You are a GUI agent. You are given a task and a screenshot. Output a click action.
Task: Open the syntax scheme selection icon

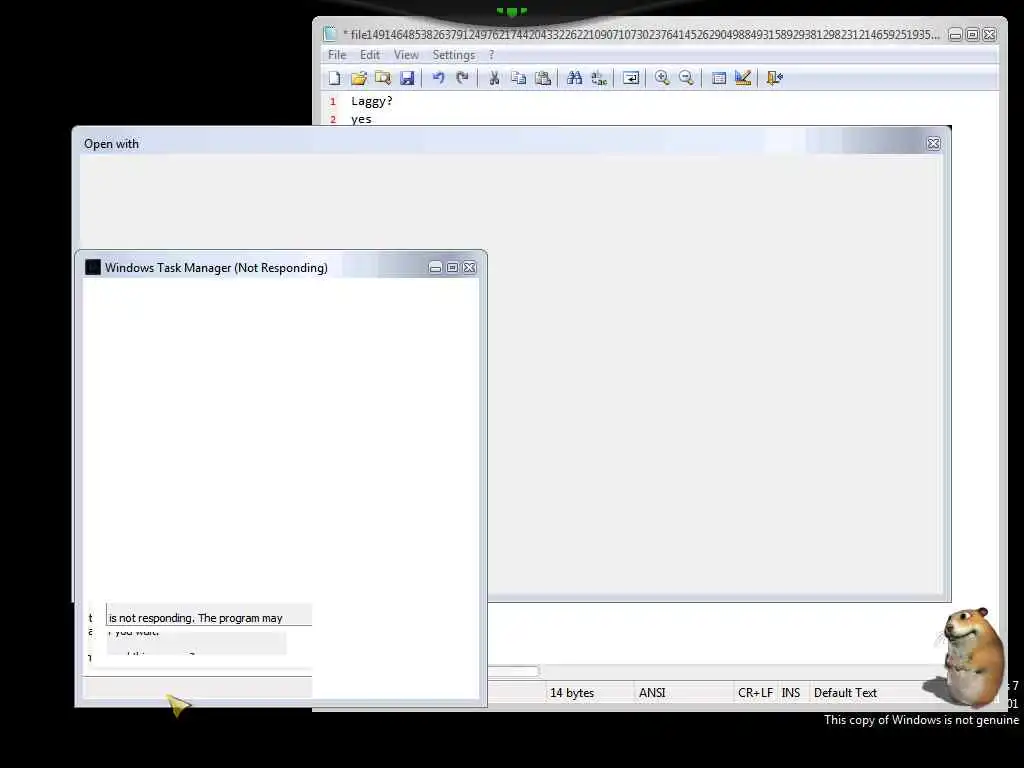[718, 78]
